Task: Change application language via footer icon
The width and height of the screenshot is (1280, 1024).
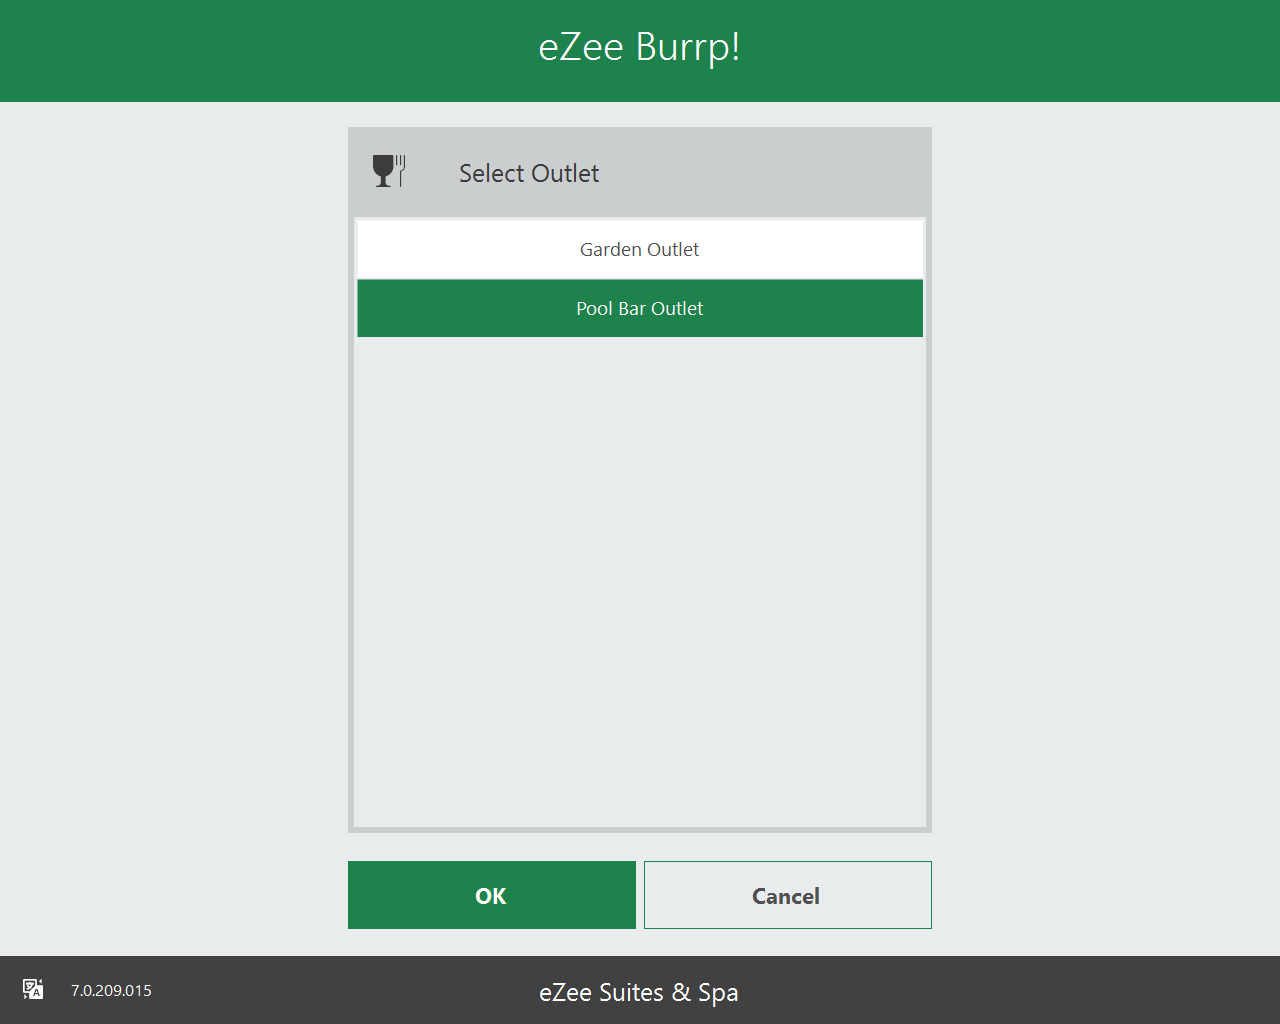Action: pyautogui.click(x=33, y=990)
